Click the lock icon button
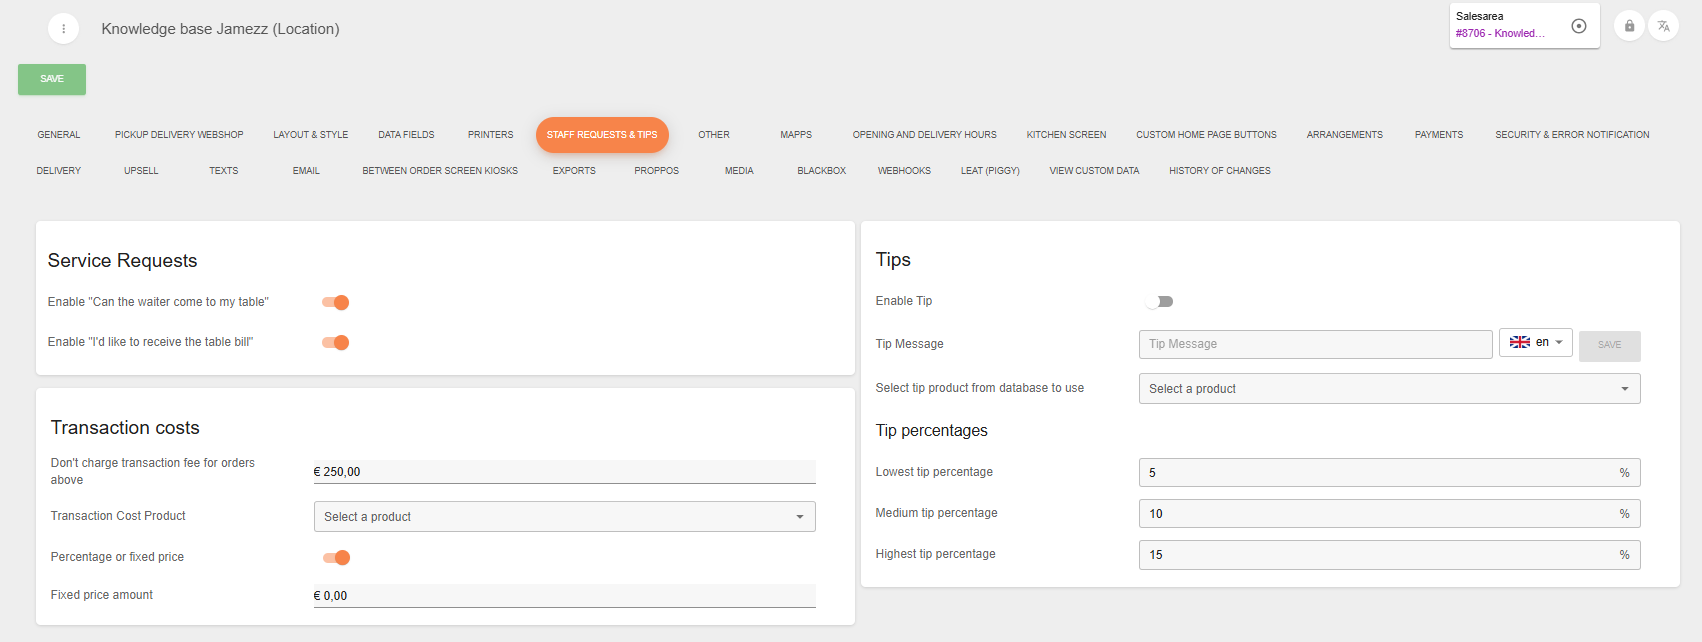This screenshot has width=1702, height=642. [1629, 26]
